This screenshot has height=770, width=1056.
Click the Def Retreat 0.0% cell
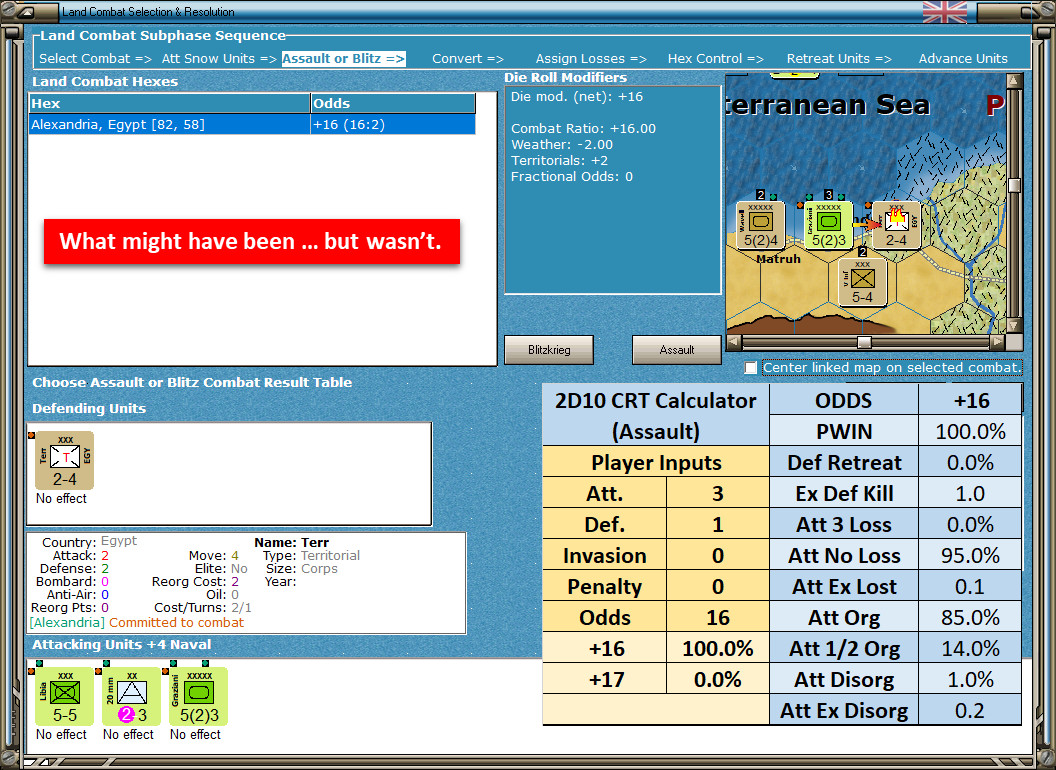tap(970, 463)
